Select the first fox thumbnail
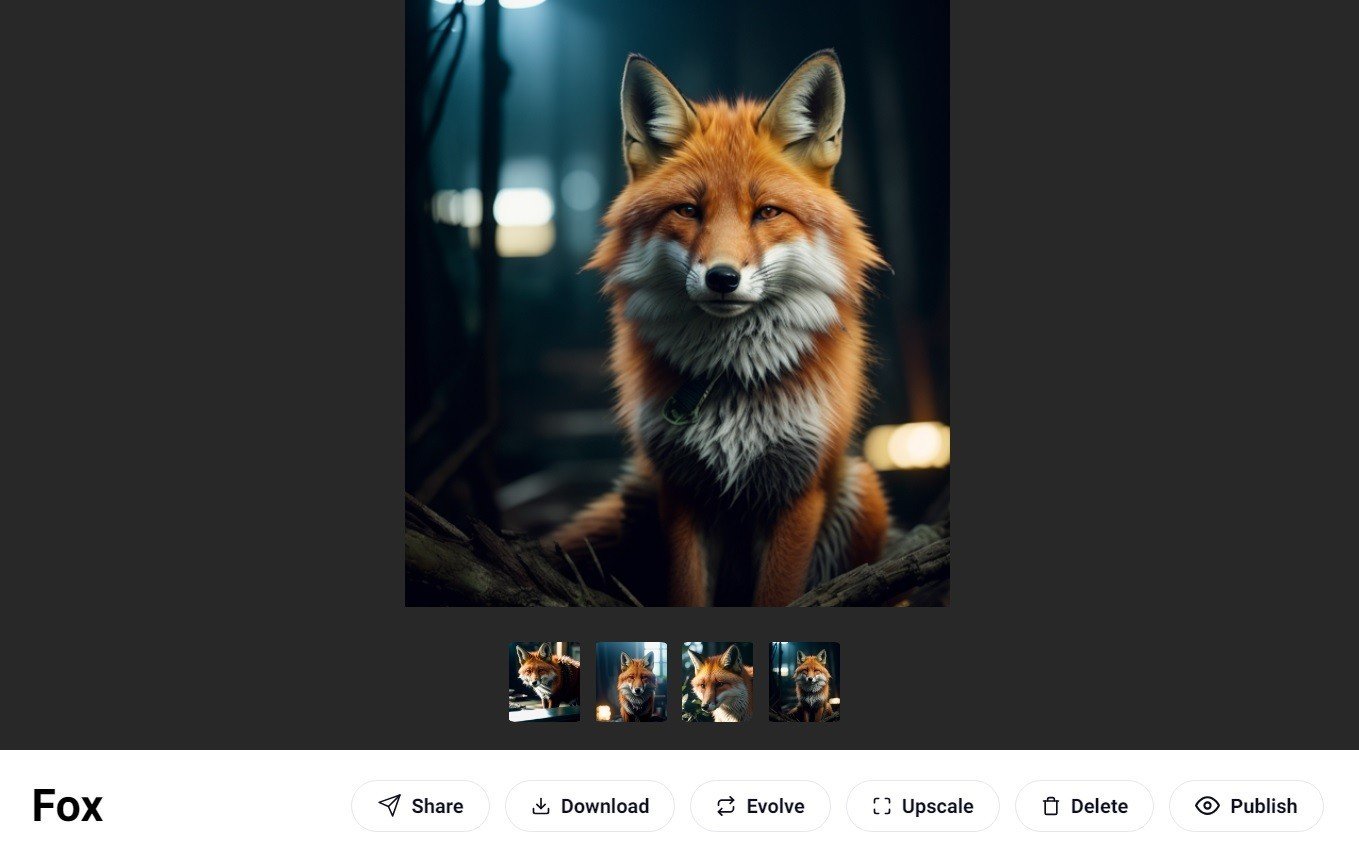 [x=544, y=682]
